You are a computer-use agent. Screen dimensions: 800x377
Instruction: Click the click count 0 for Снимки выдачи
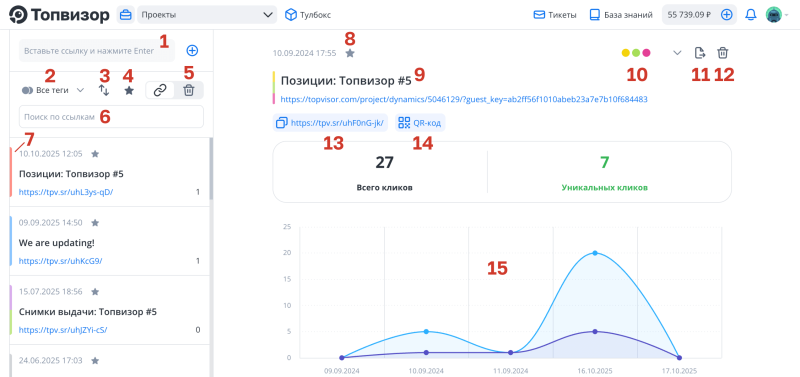(198, 330)
